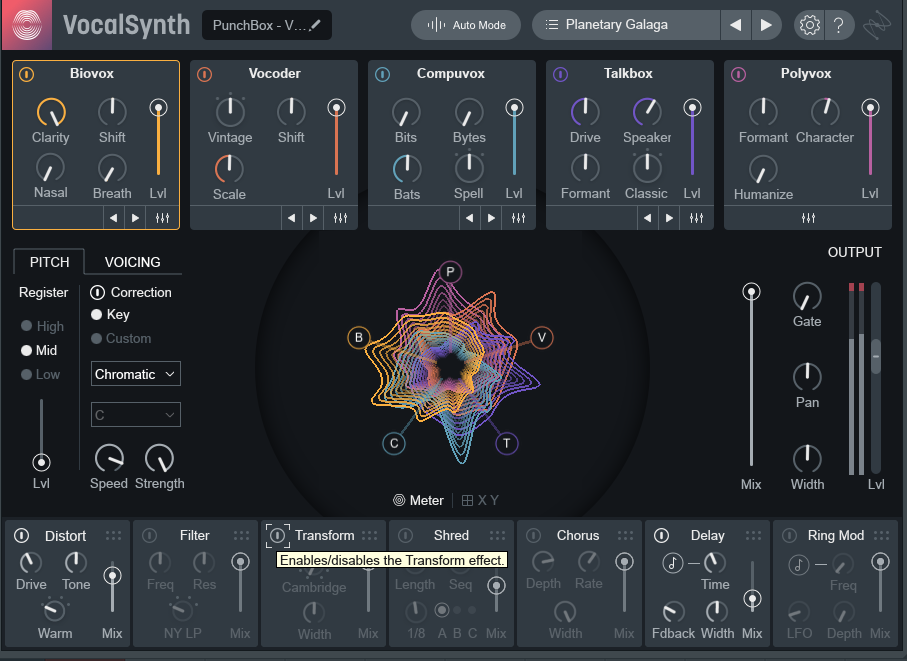The width and height of the screenshot is (907, 661).
Task: Disable the Distort effect power button
Action: [21, 536]
